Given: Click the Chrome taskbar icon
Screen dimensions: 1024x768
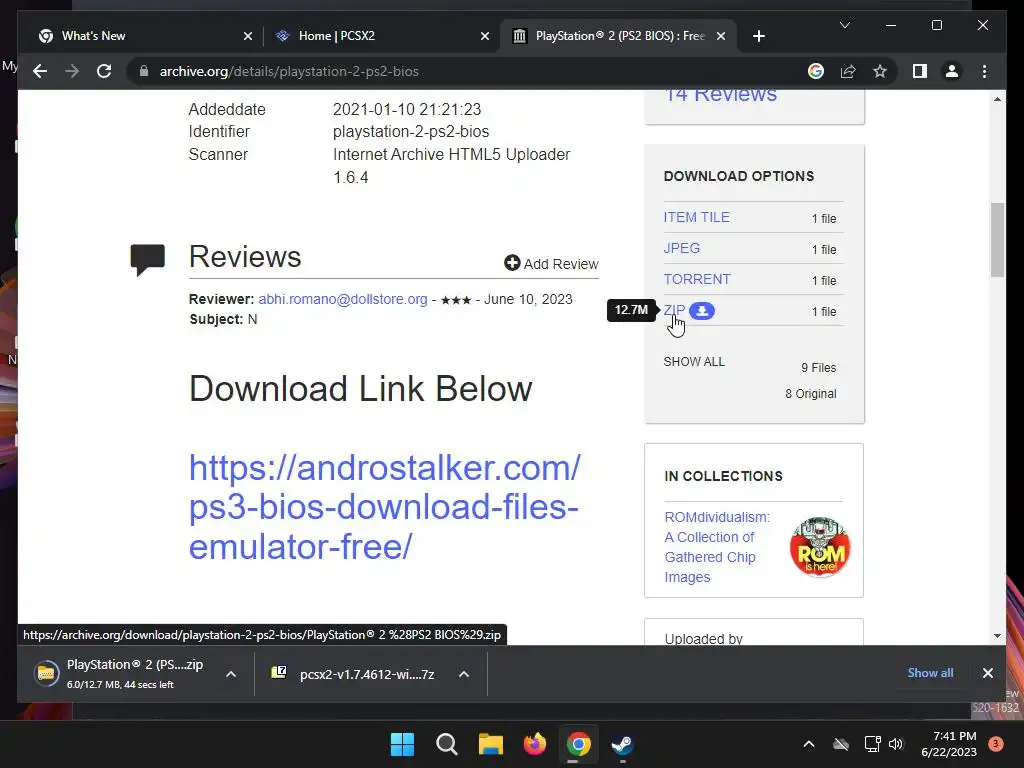Looking at the screenshot, I should pos(579,744).
